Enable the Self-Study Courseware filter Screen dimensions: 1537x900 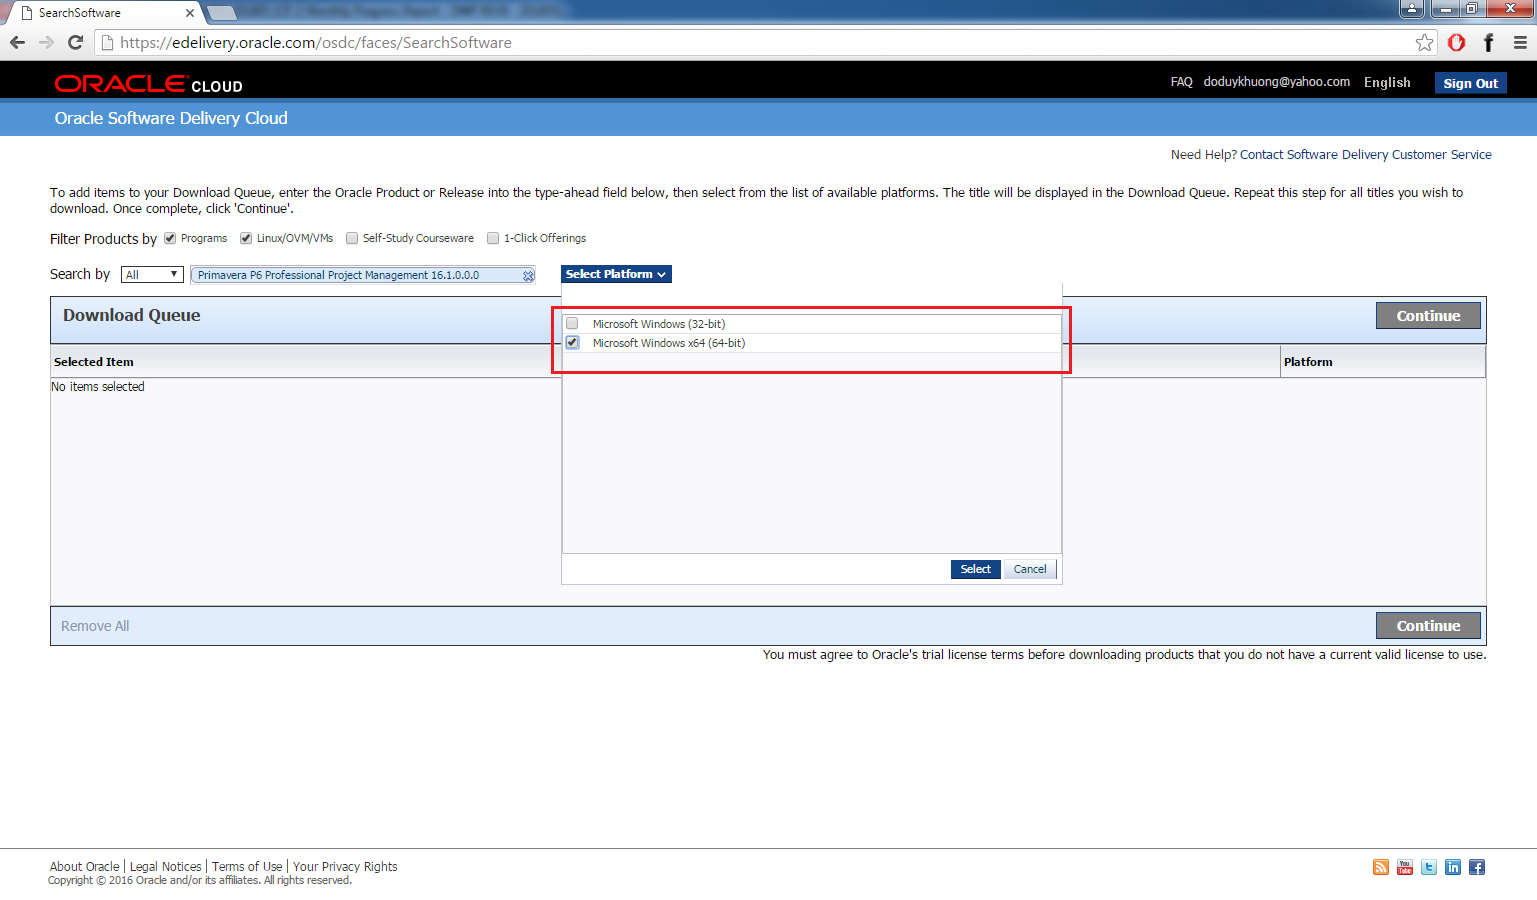352,238
